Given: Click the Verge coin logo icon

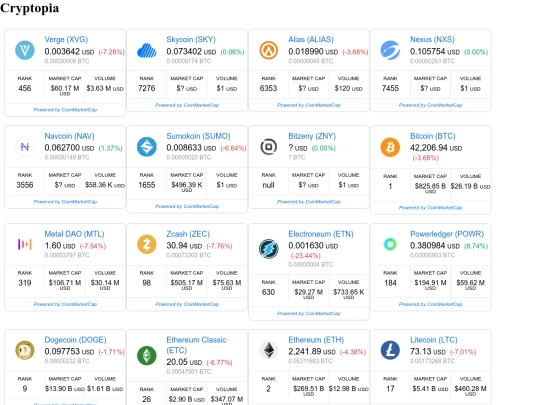Looking at the screenshot, I should [x=25, y=50].
